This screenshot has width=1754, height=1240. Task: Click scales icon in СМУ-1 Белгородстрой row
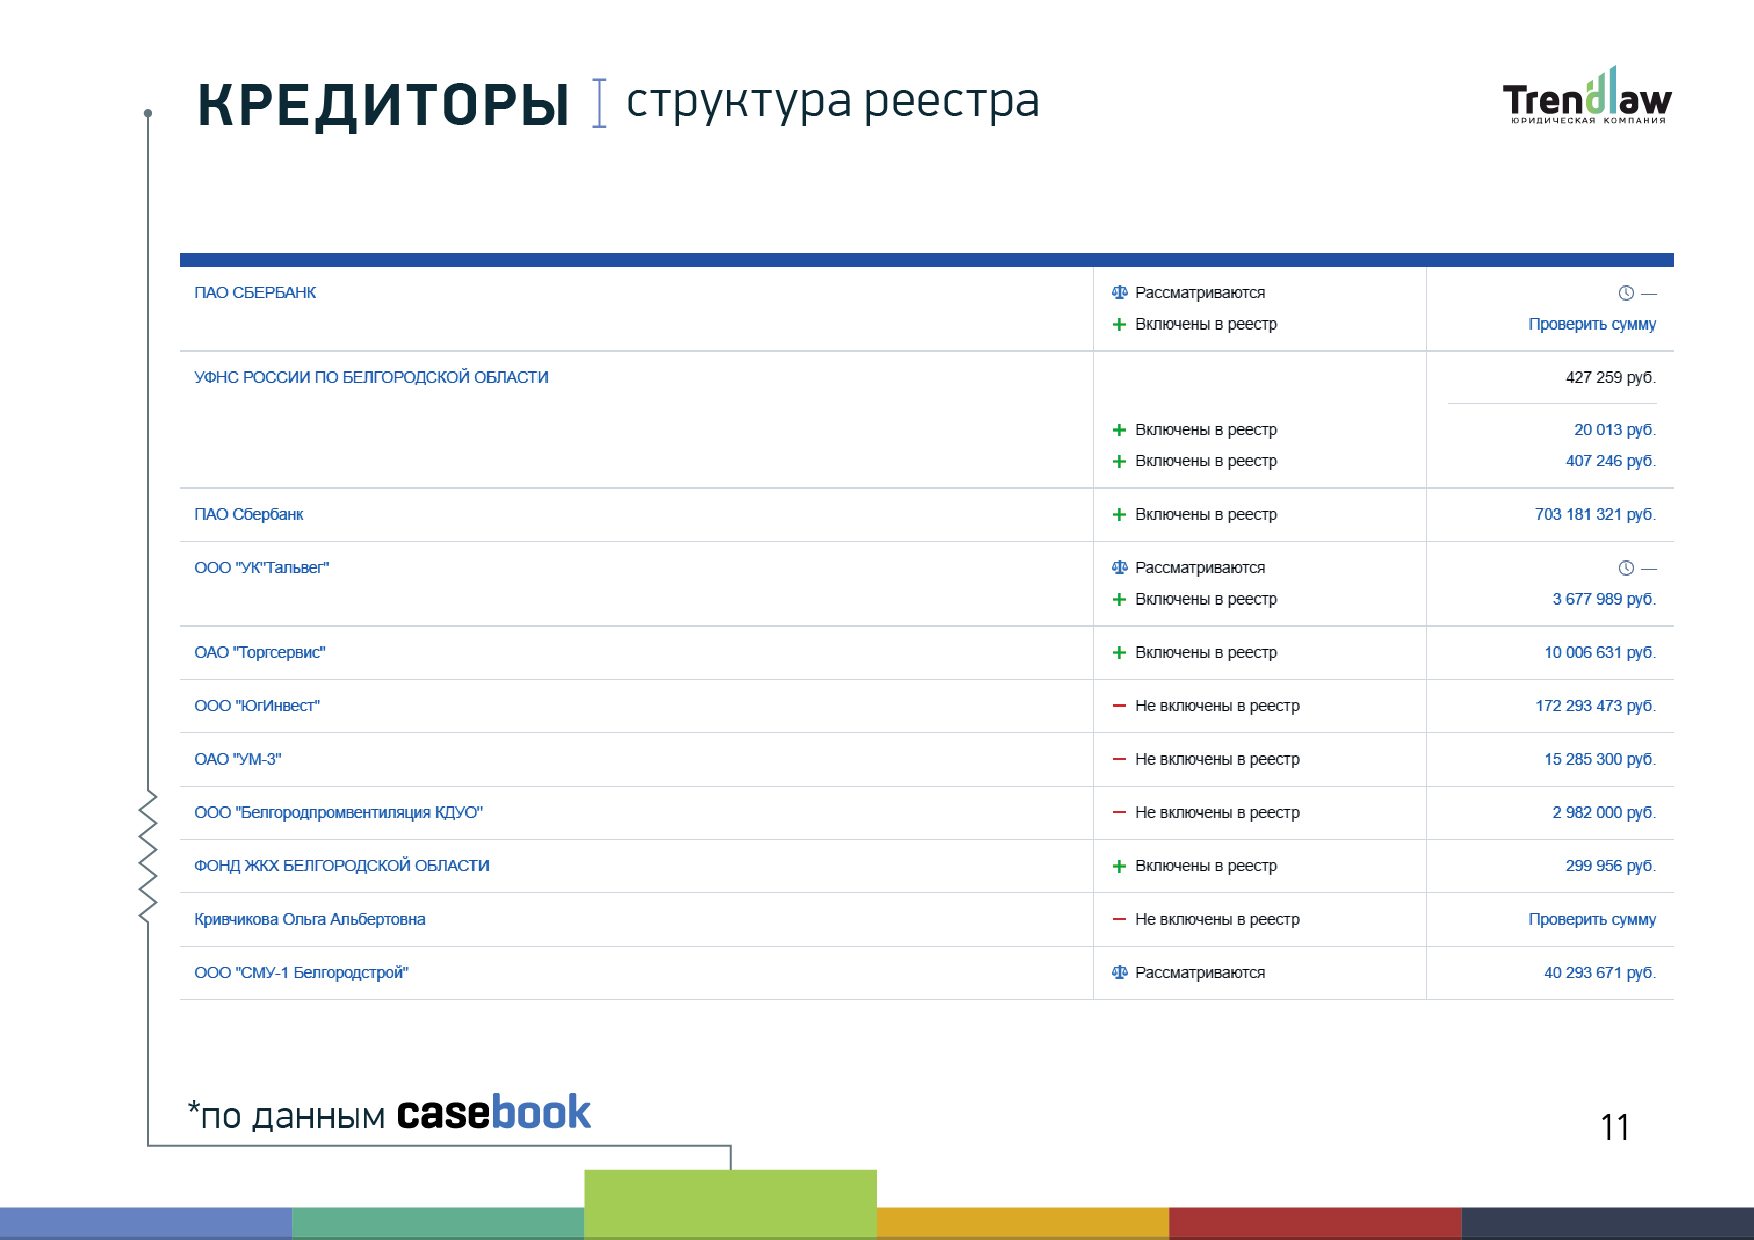point(1120,973)
